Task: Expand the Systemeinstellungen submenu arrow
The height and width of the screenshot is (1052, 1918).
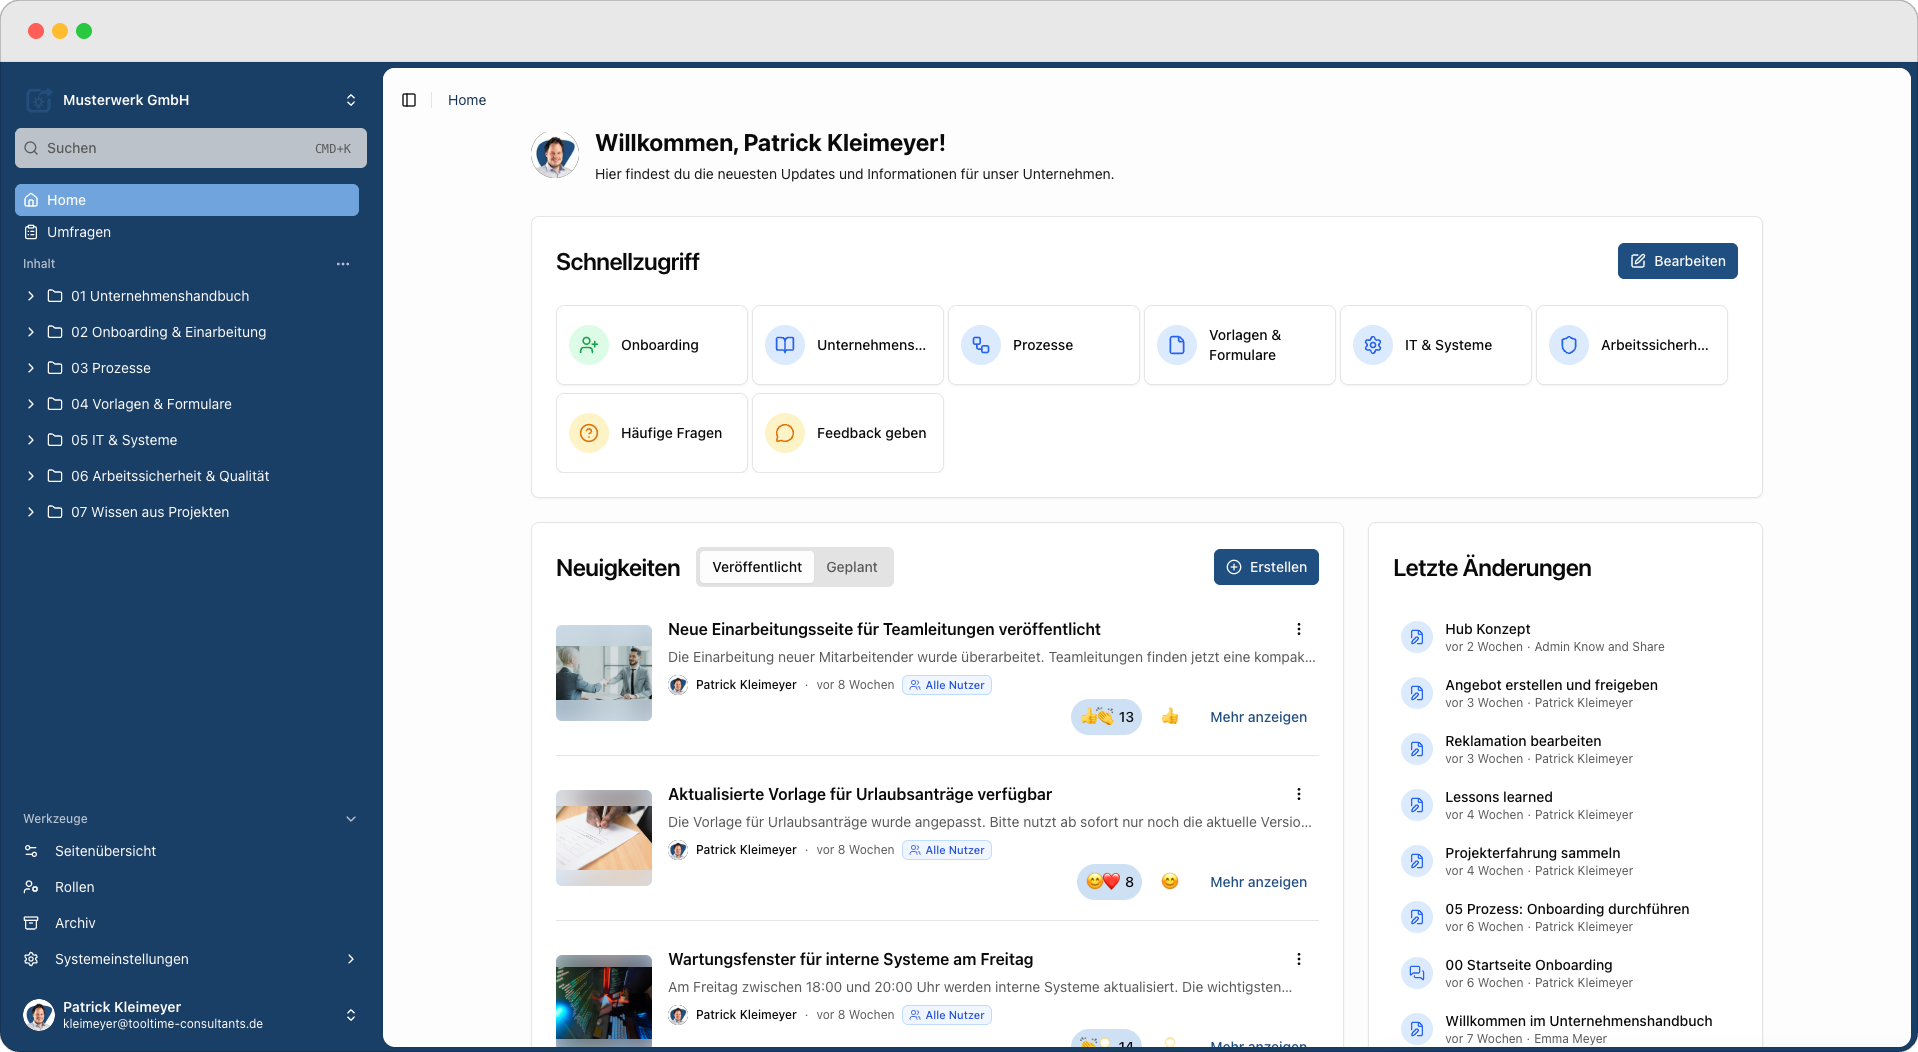Action: coord(351,959)
